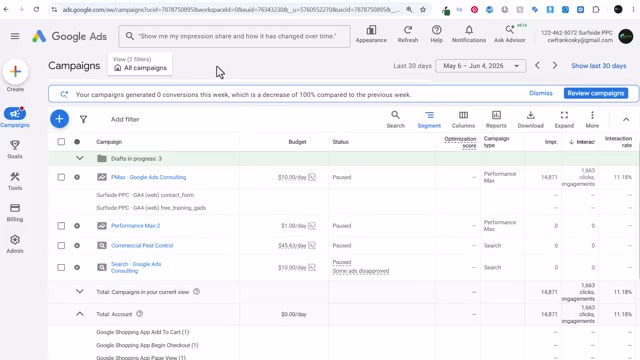The height and width of the screenshot is (360, 640).
Task: Sort by the Campaign column header
Action: (109, 142)
